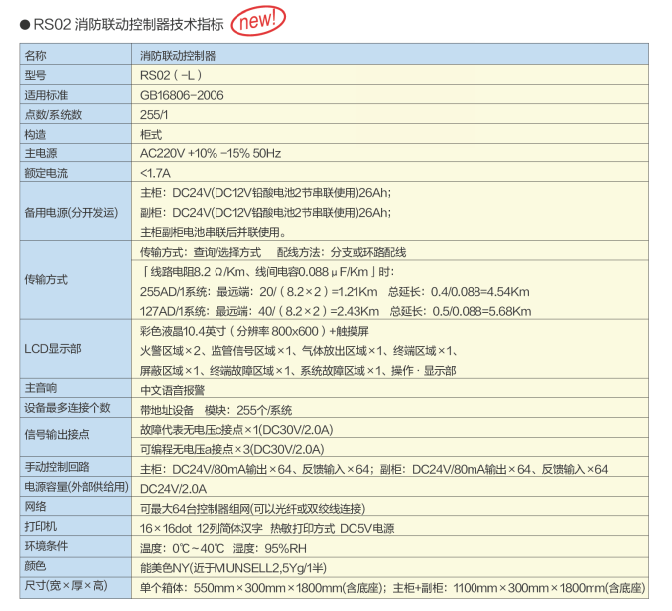
Task: Select the "额定电流" row label
Action: 46,173
